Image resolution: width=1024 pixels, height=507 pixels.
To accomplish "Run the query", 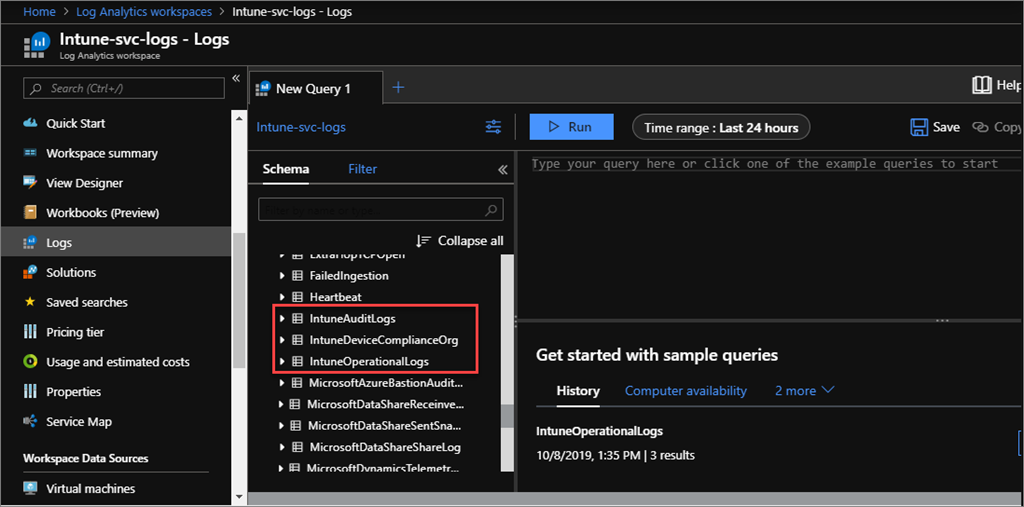I will tap(571, 127).
